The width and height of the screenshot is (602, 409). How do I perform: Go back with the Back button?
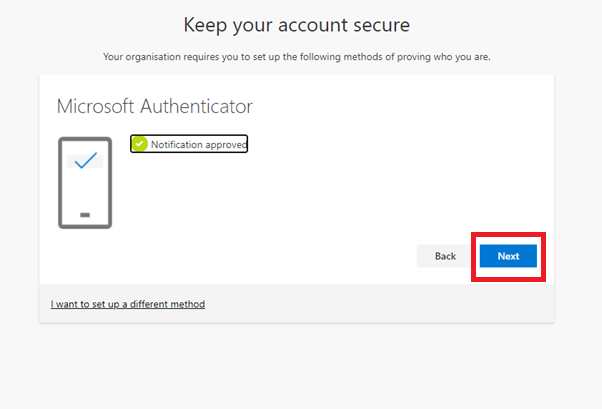tap(445, 256)
